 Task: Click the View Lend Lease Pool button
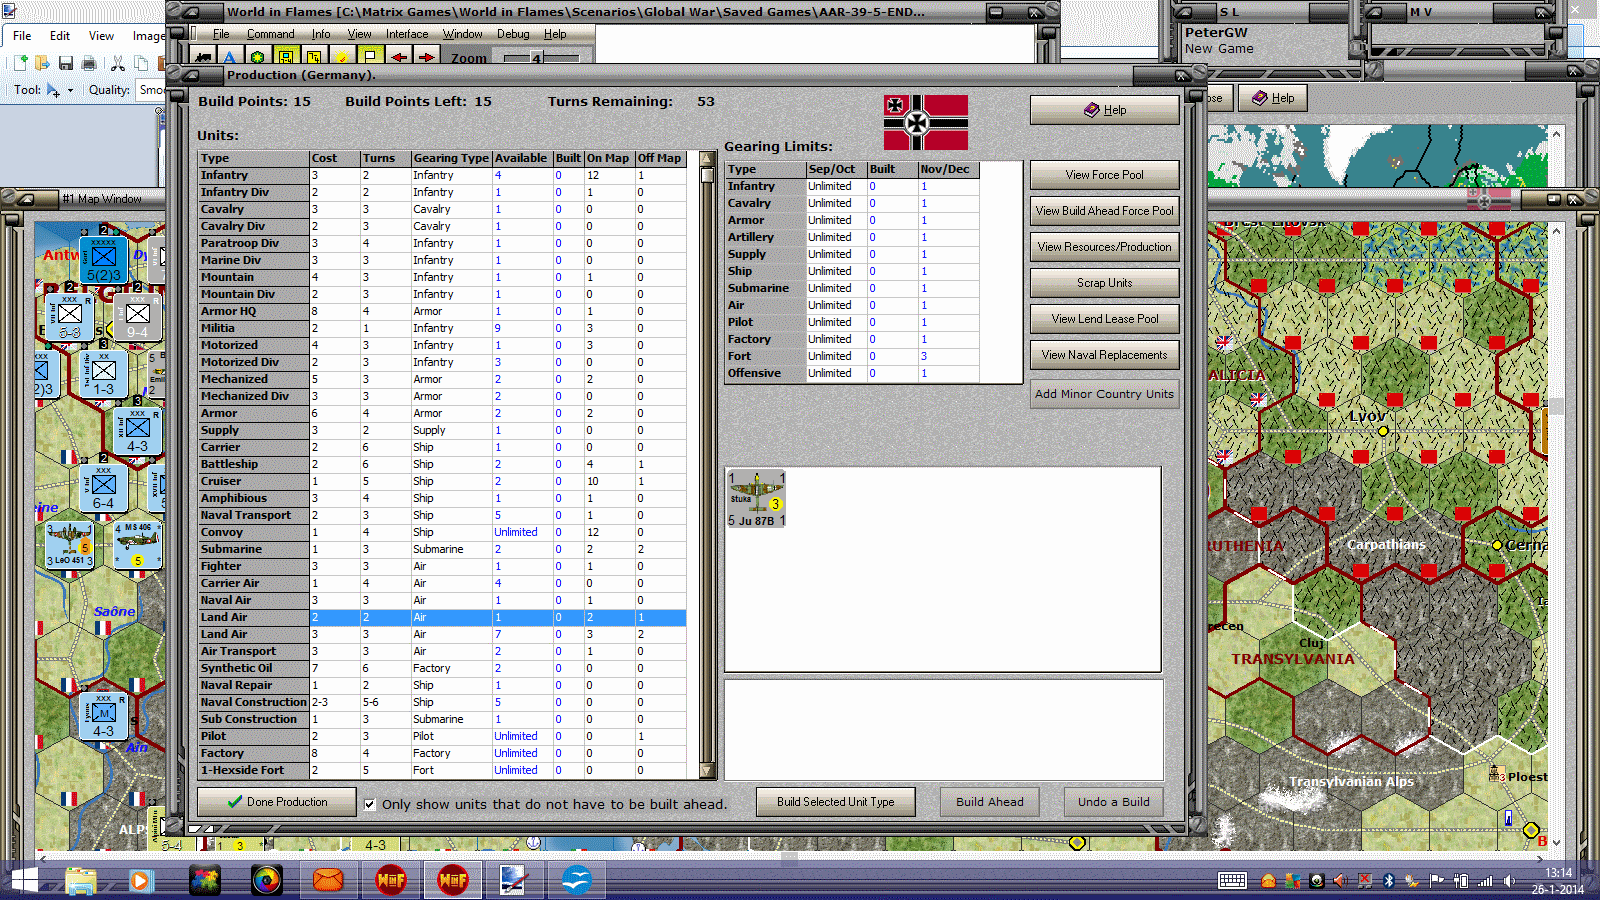[1105, 319]
